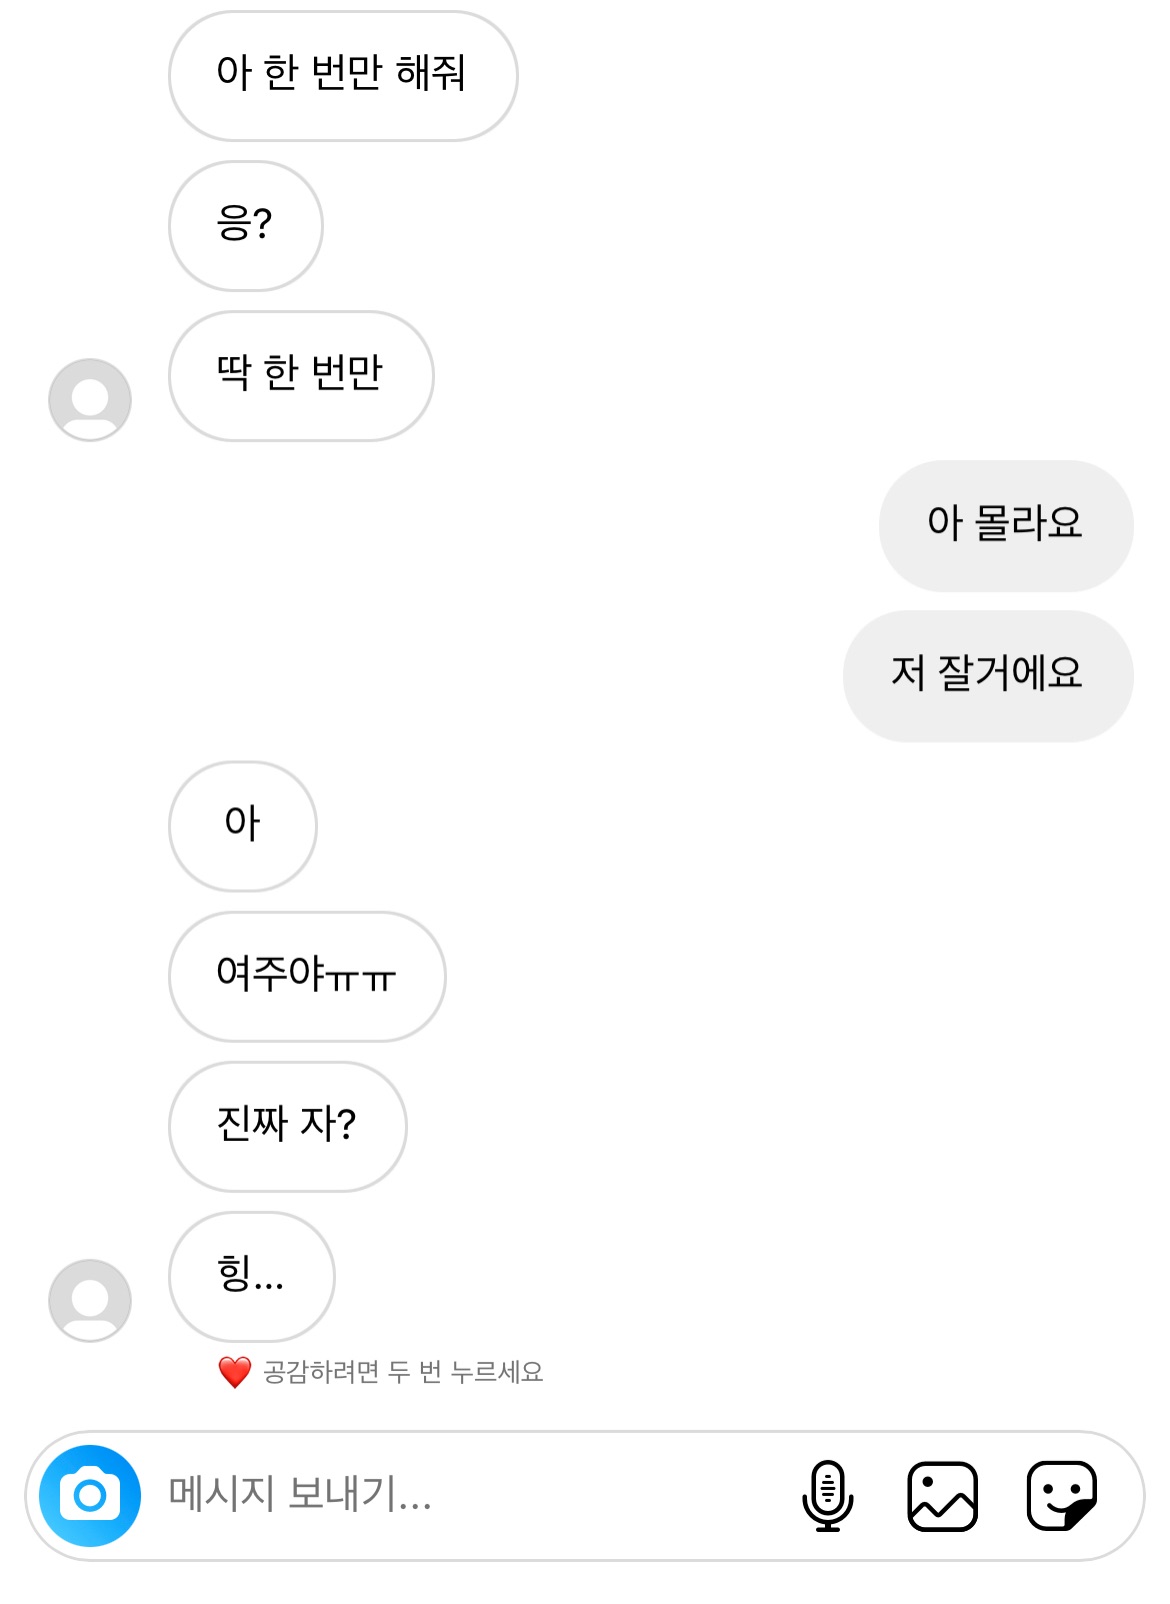Tap the microphone voice message icon

tap(827, 1495)
